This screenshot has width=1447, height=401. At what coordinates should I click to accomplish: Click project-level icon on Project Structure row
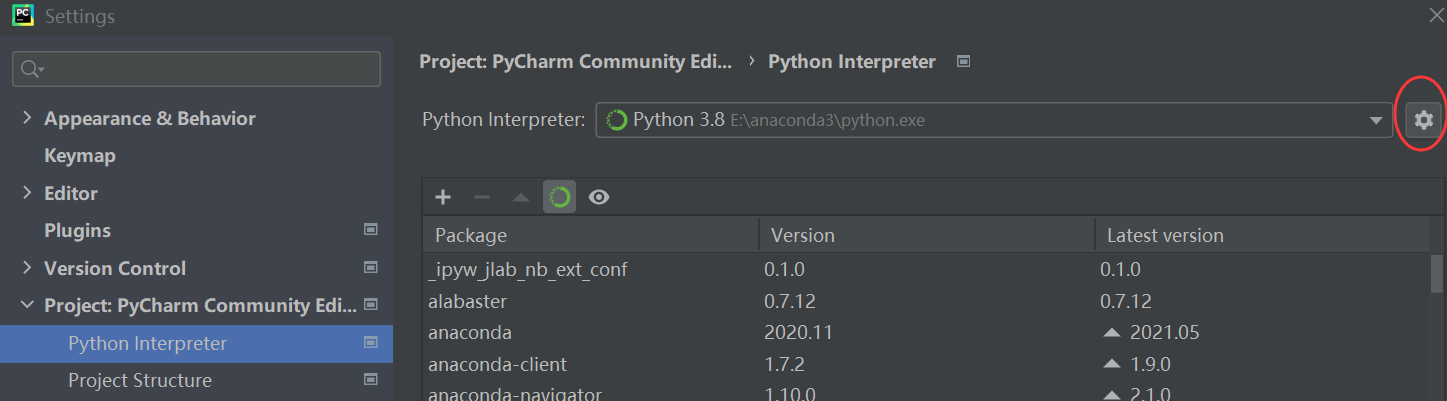click(x=371, y=380)
